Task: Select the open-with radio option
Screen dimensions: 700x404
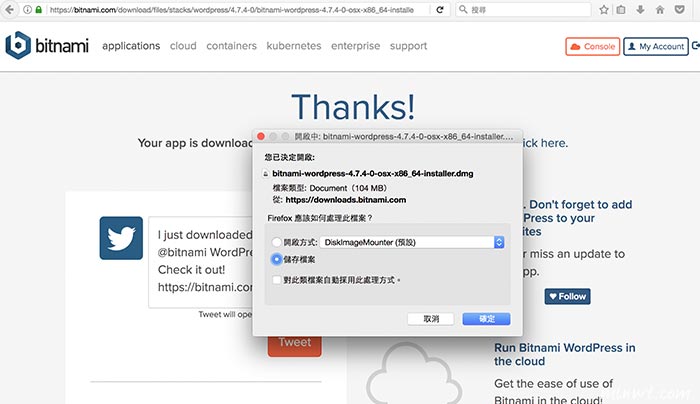Action: (x=276, y=242)
